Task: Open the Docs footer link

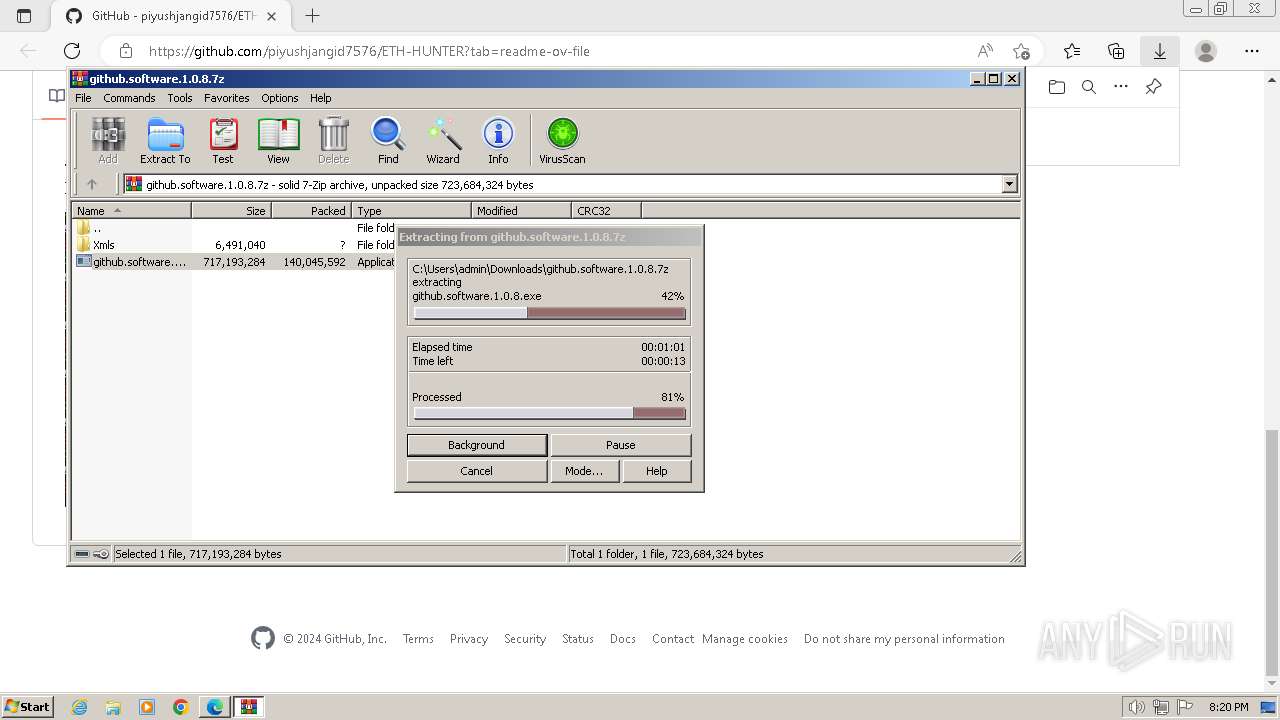Action: (623, 639)
